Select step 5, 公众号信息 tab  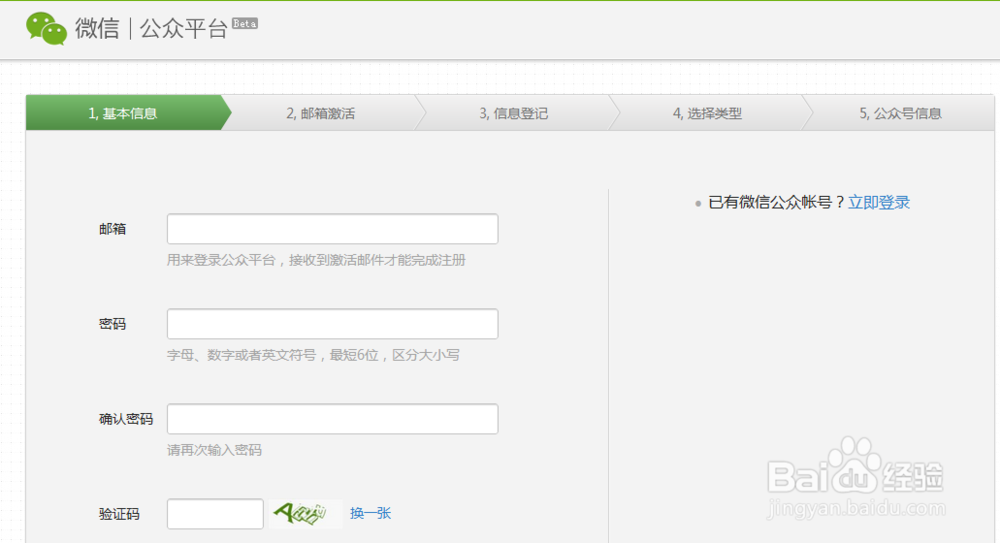(900, 113)
